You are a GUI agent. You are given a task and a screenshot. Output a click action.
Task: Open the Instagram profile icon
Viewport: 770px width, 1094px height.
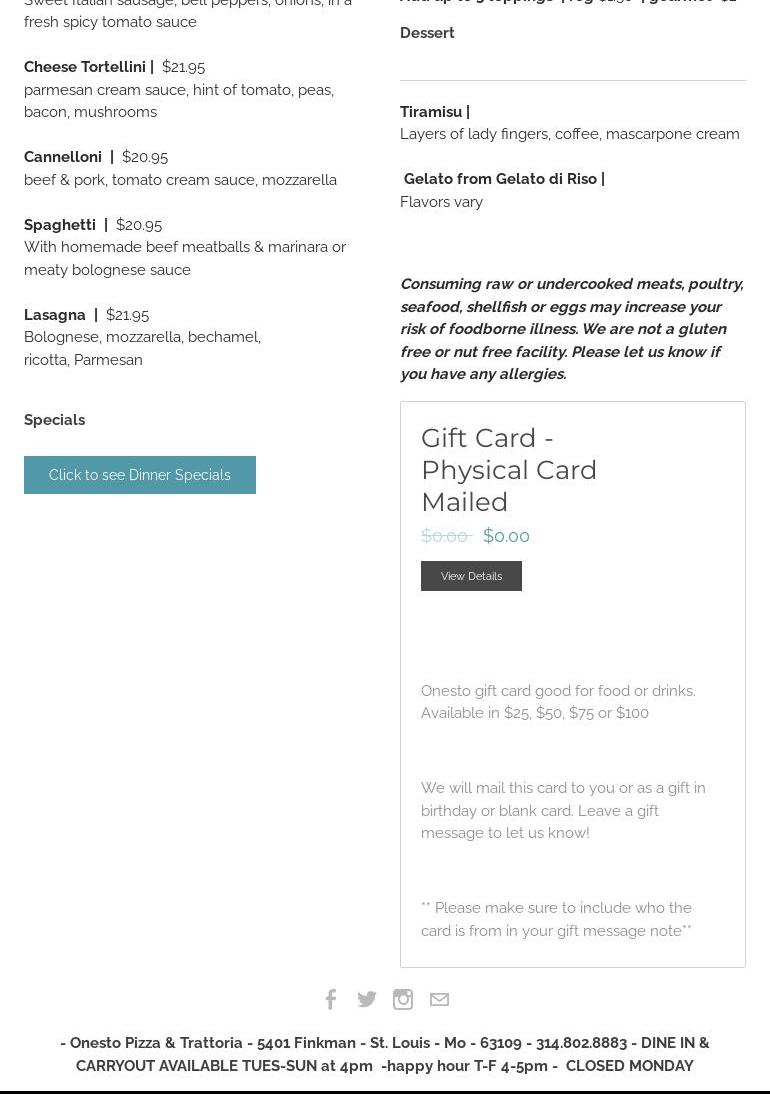click(x=403, y=999)
